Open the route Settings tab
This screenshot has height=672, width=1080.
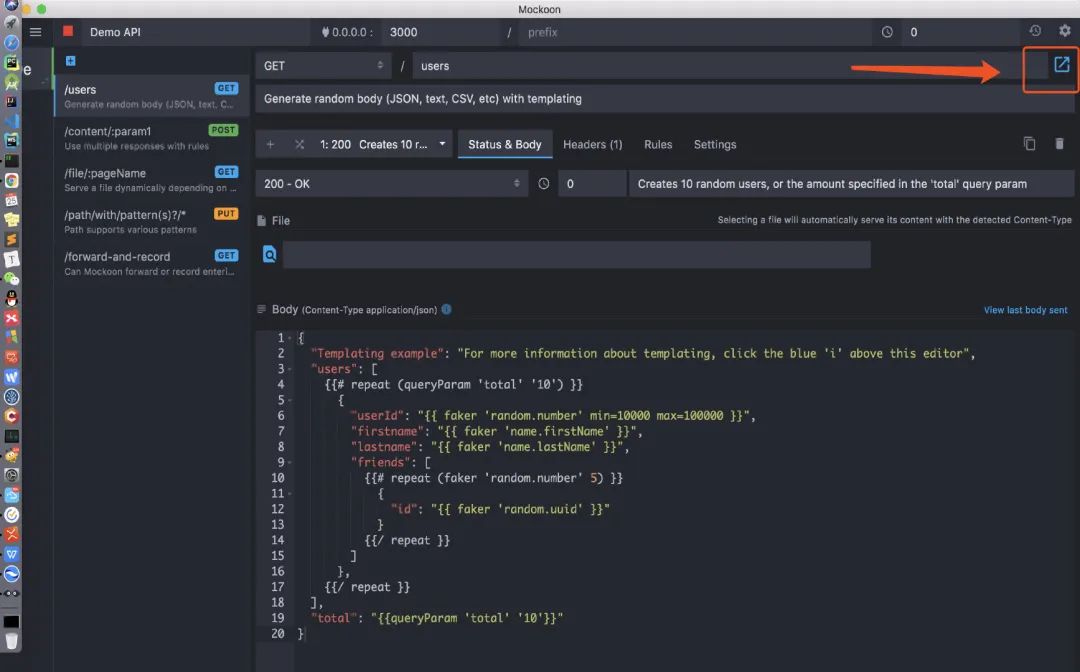(x=715, y=145)
